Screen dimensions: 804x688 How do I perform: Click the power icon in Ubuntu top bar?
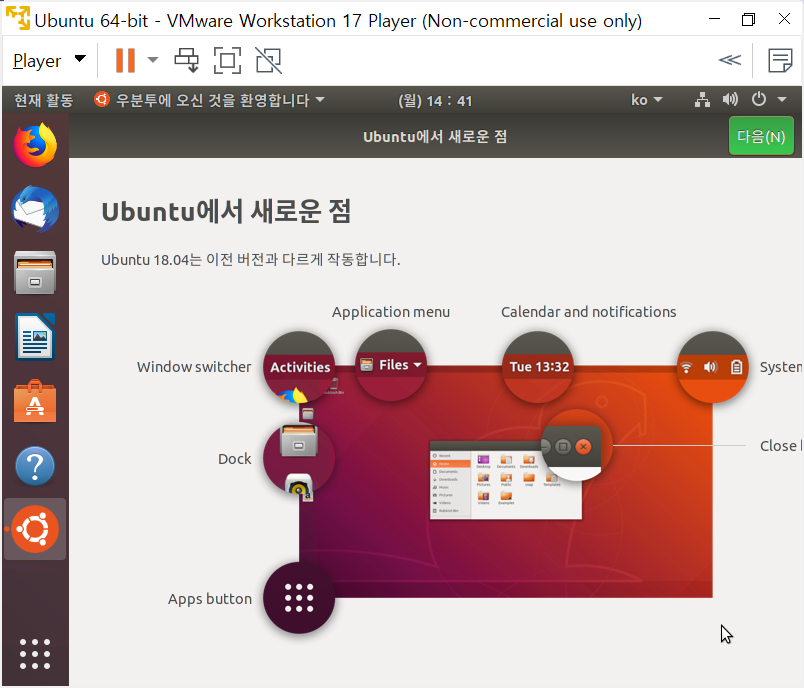[759, 99]
